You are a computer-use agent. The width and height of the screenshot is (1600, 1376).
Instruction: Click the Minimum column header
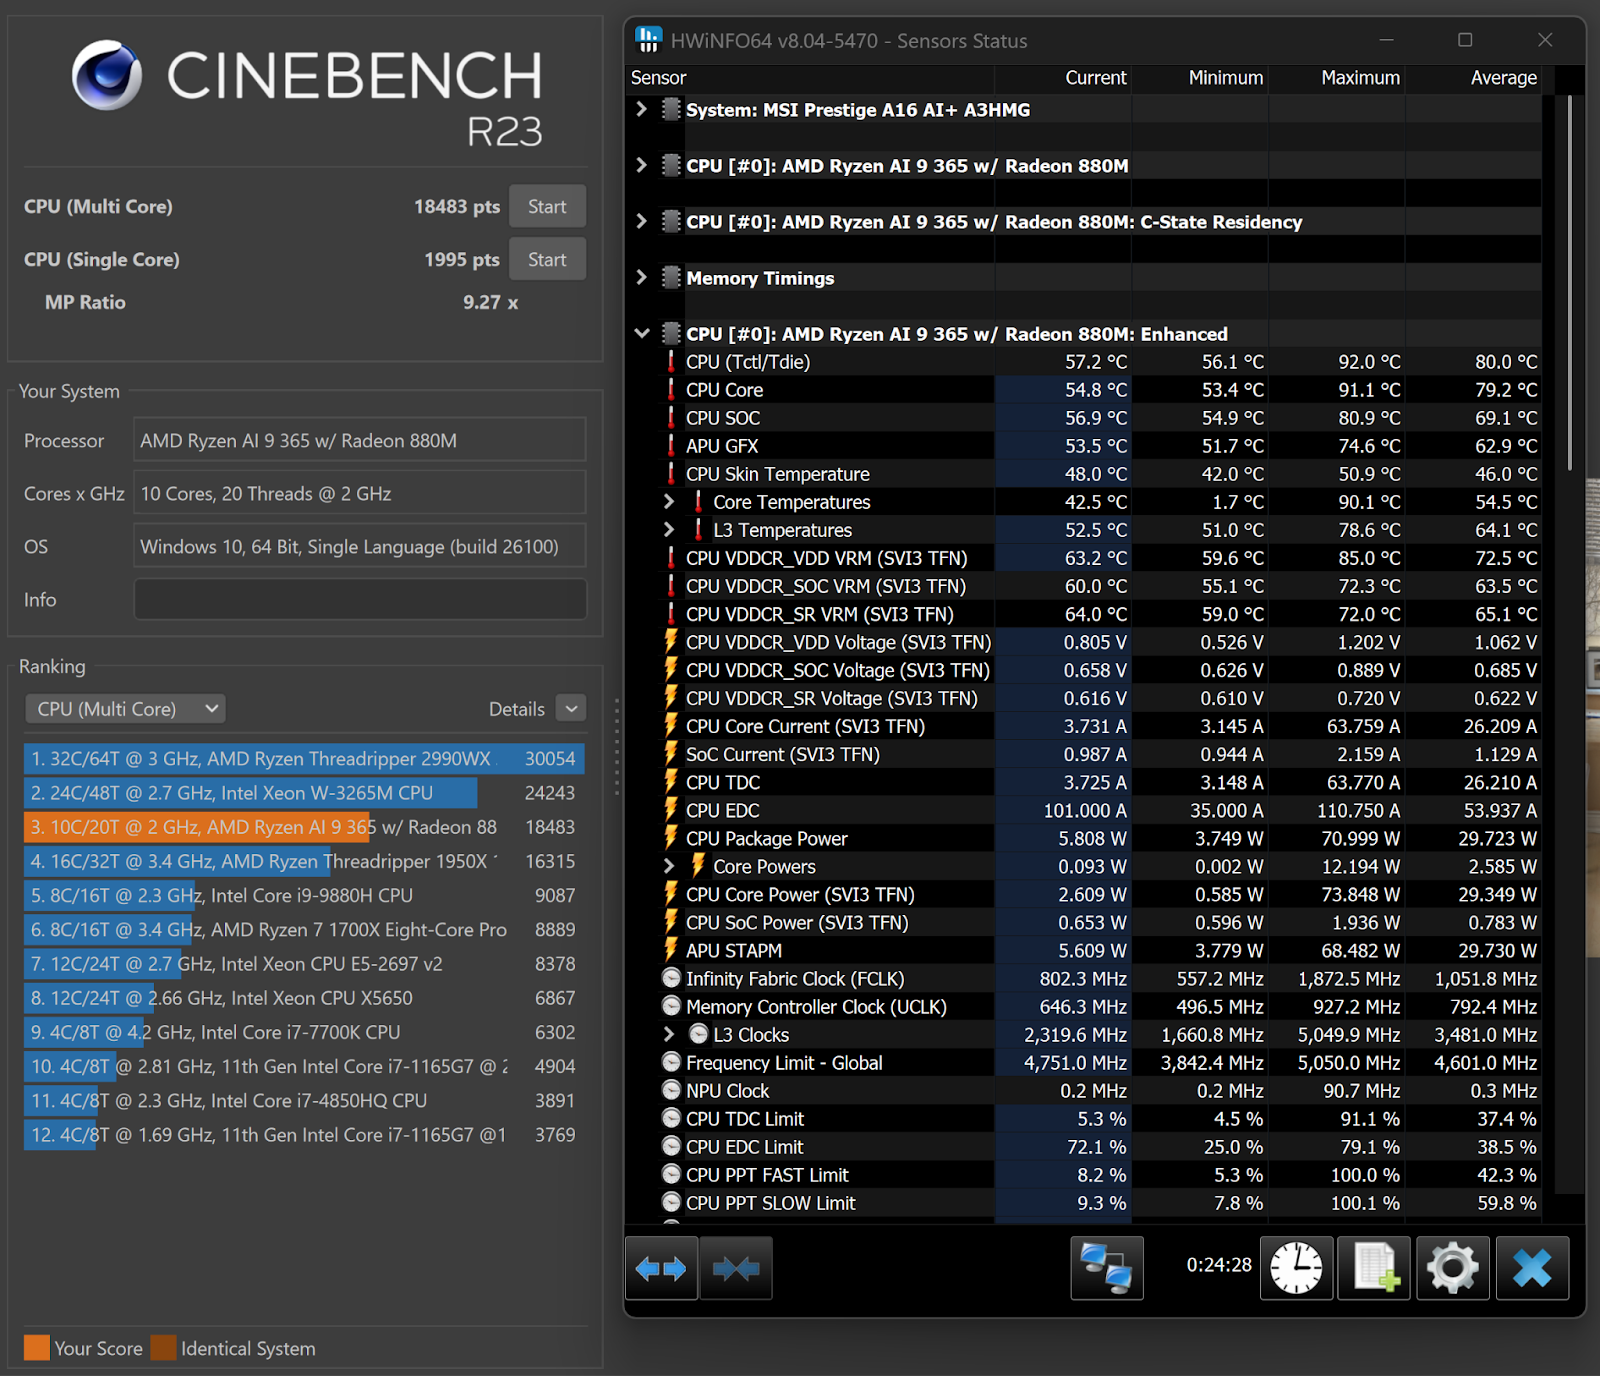tap(1200, 78)
